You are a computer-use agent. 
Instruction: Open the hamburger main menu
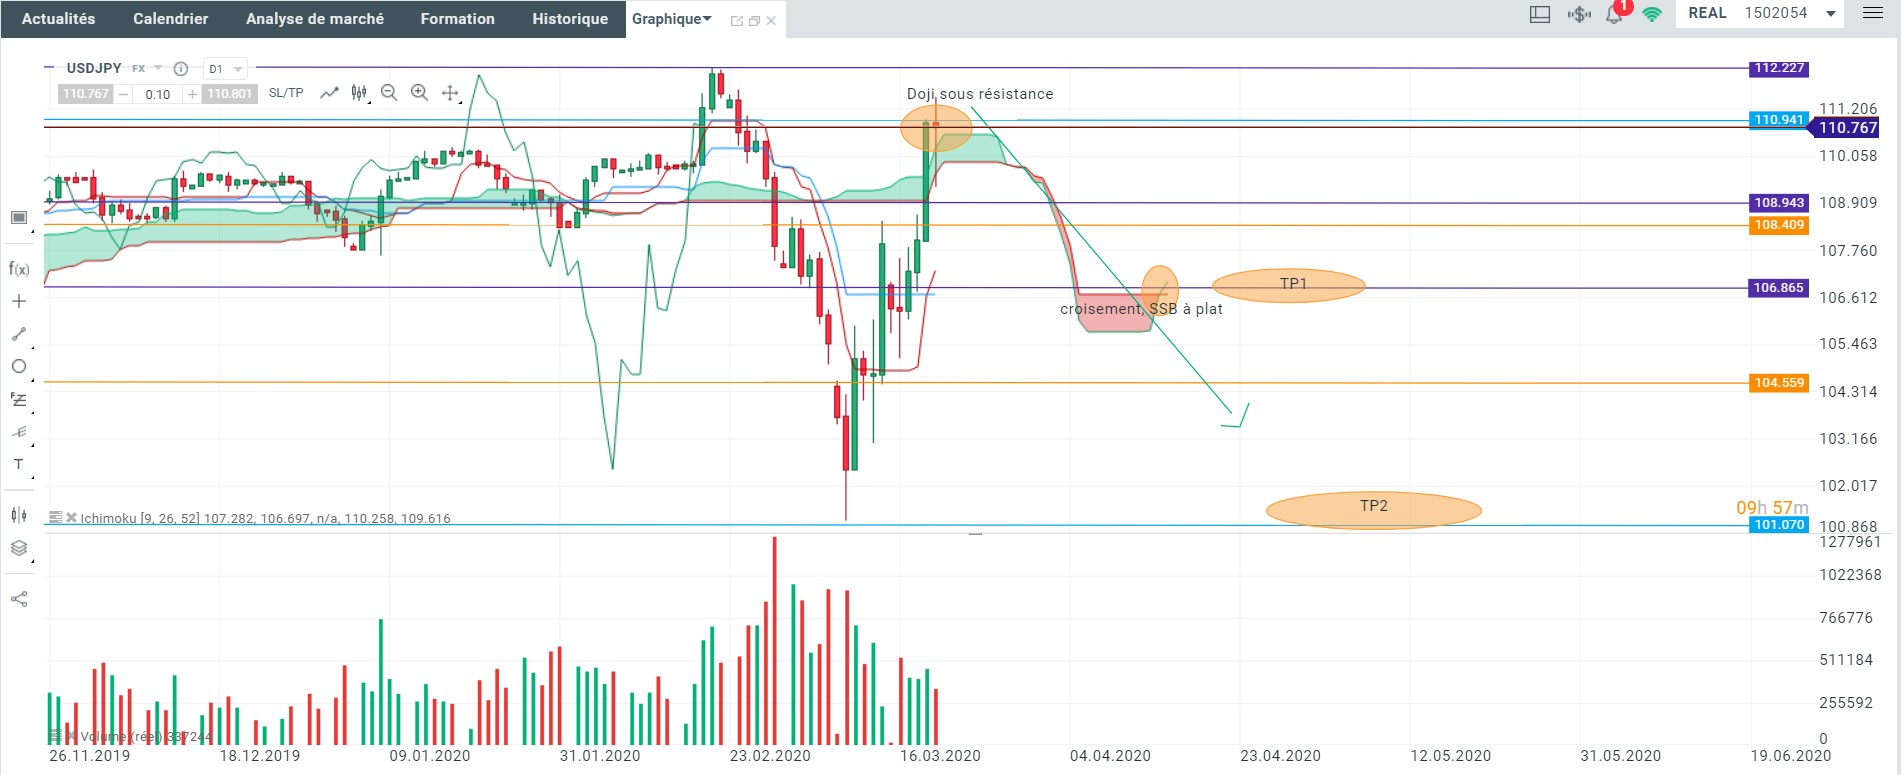click(1873, 13)
